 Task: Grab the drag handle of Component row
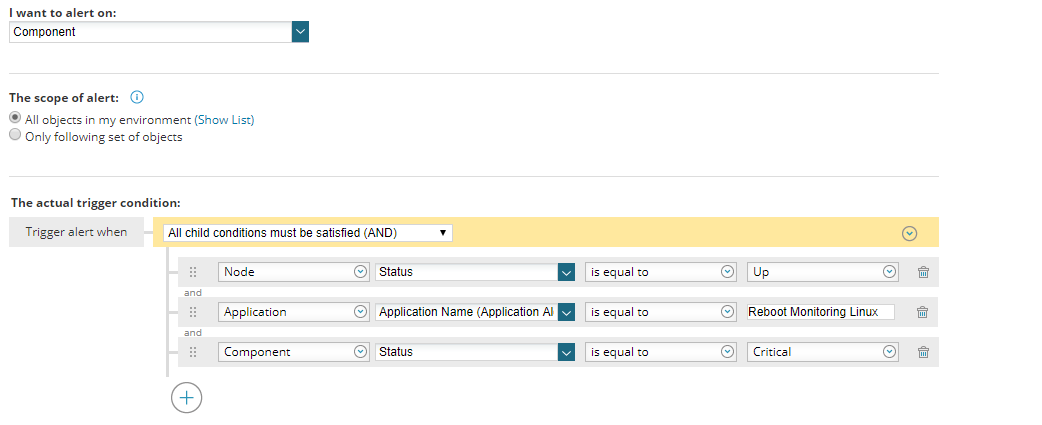[193, 352]
